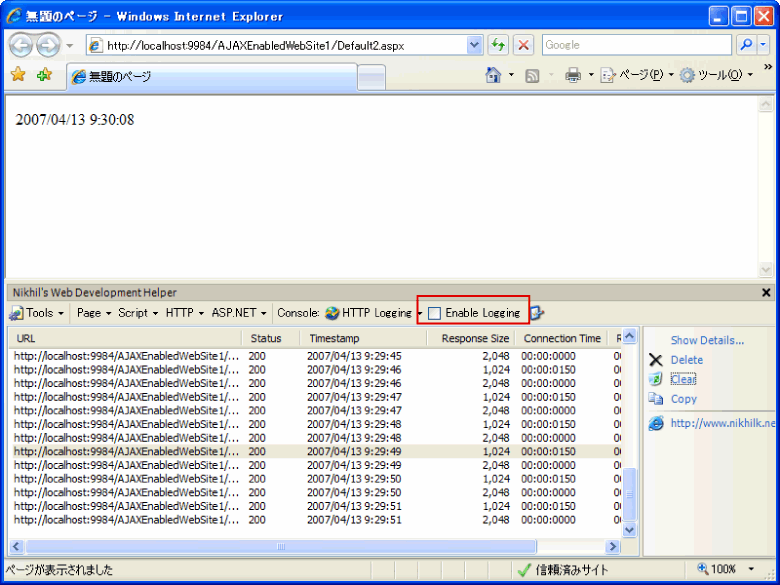Open the http://www.nikhilk.net link
The height and width of the screenshot is (585, 780).
coord(722,423)
